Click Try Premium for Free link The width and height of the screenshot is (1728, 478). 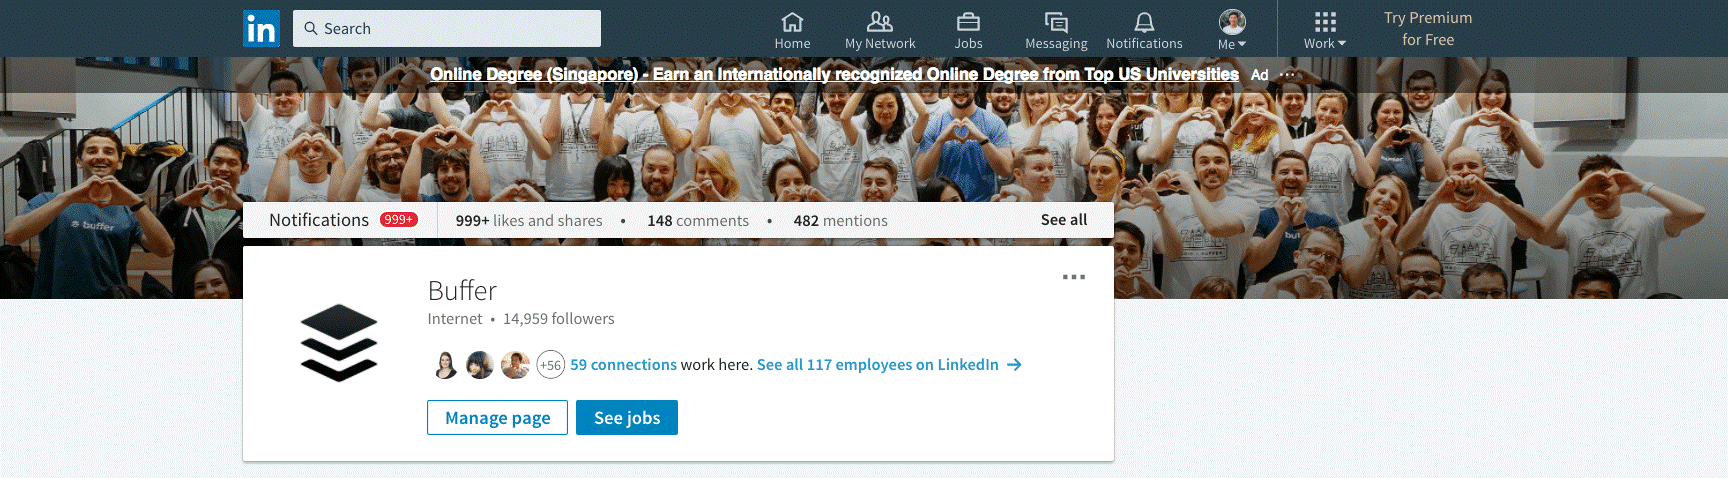[x=1428, y=29]
